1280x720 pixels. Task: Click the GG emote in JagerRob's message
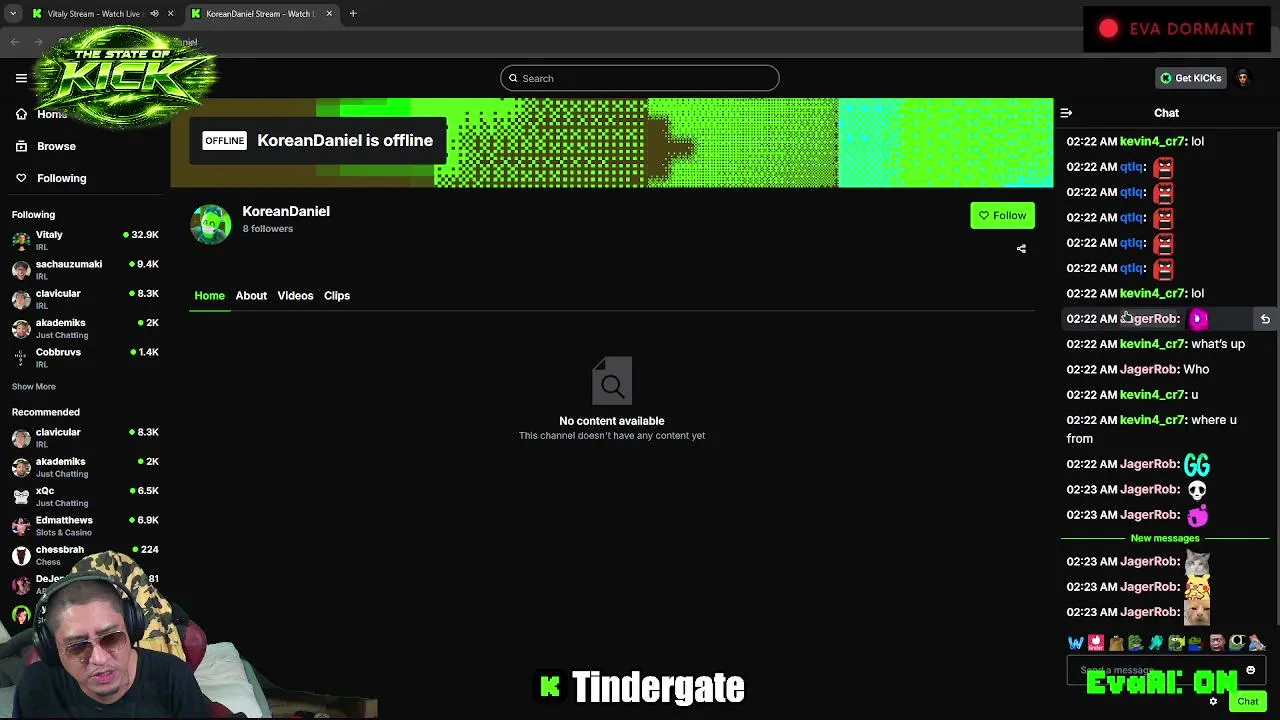pos(1197,464)
